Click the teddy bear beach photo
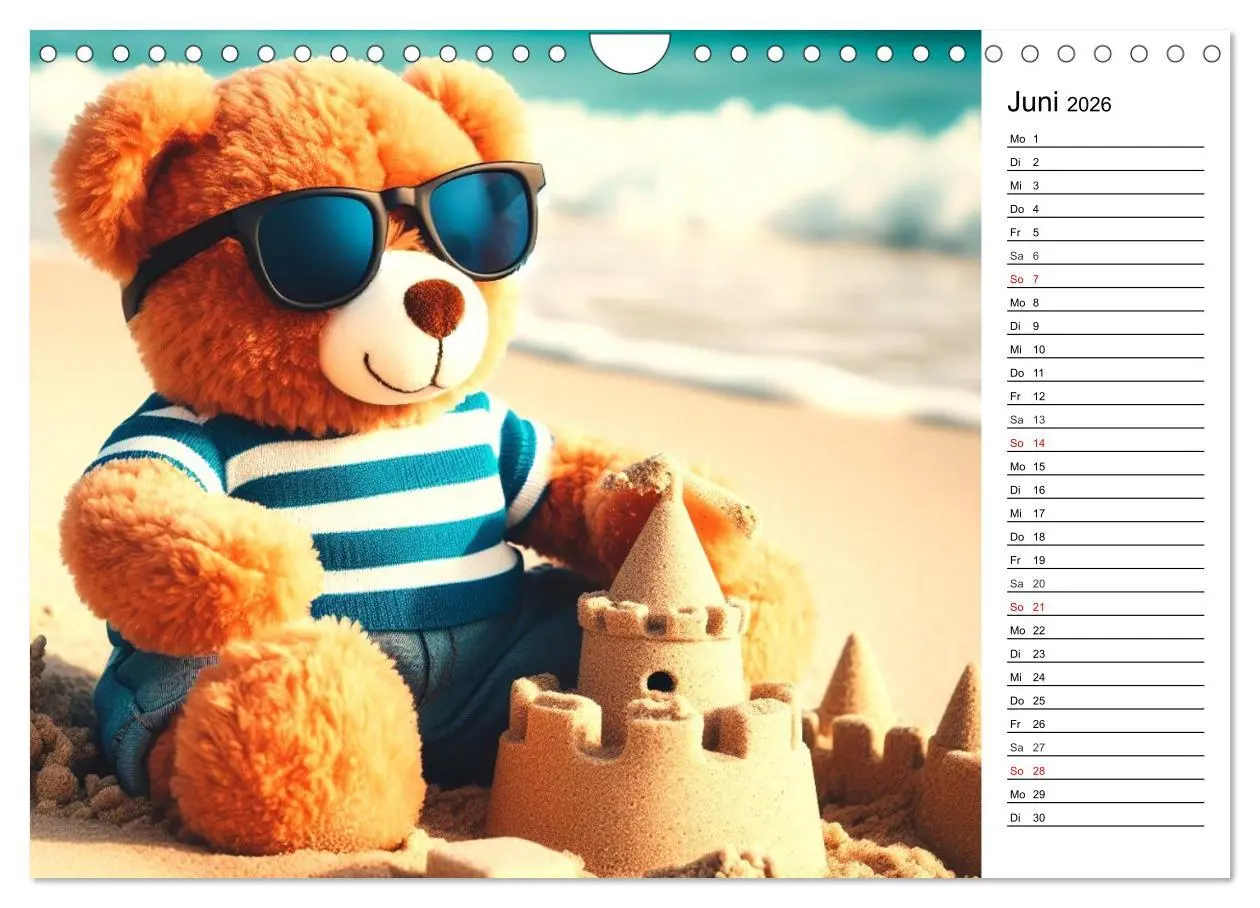Screen dimensions: 1260x908 pos(505,454)
